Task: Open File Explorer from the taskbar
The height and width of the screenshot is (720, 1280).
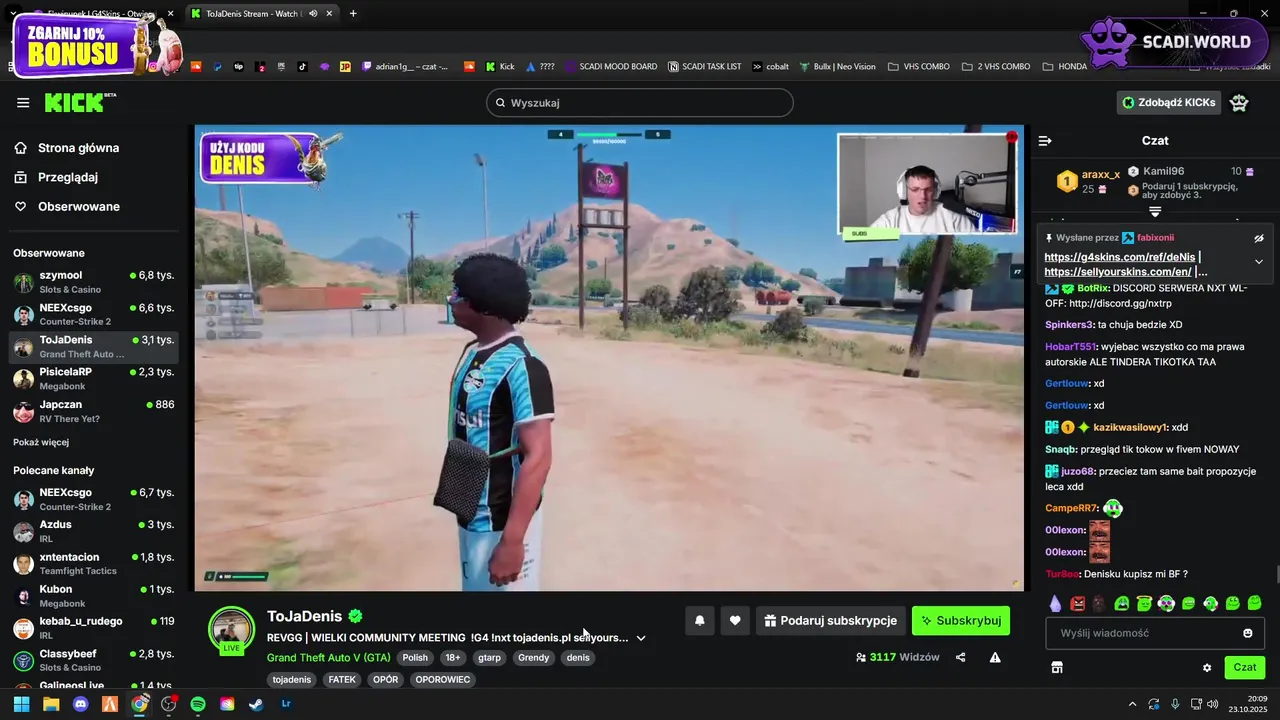Action: tap(51, 704)
